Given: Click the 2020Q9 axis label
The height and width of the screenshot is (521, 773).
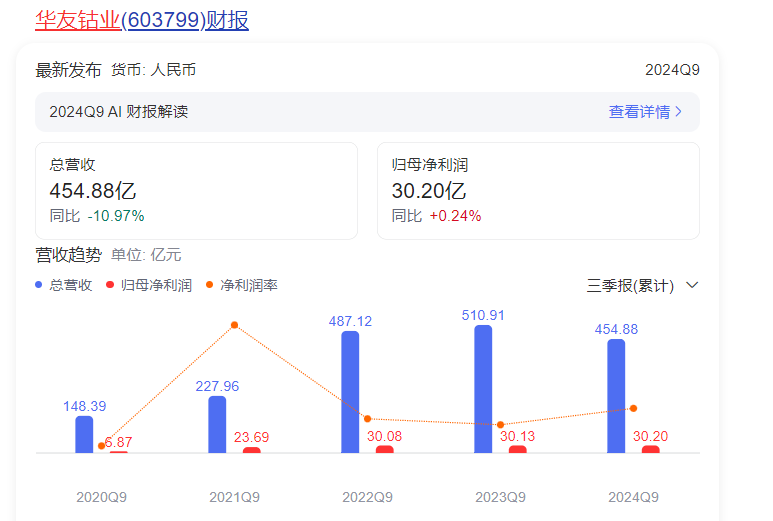Looking at the screenshot, I should coord(102,497).
